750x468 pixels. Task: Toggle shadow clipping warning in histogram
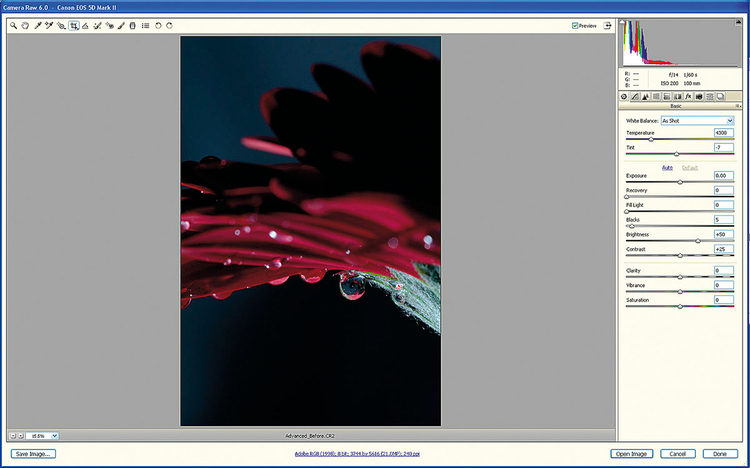pos(622,22)
